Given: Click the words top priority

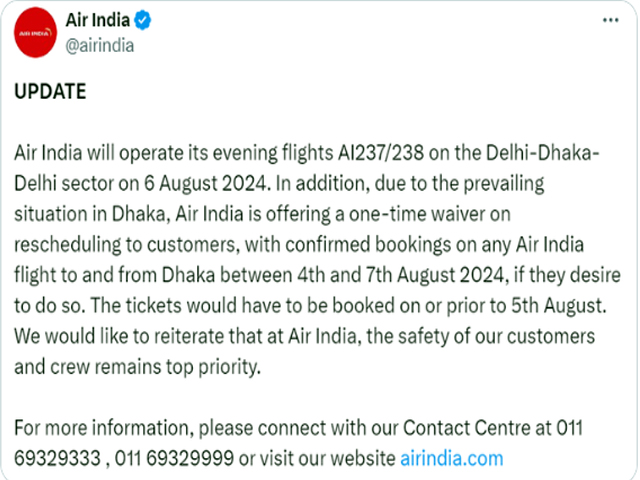Looking at the screenshot, I should tap(213, 367).
